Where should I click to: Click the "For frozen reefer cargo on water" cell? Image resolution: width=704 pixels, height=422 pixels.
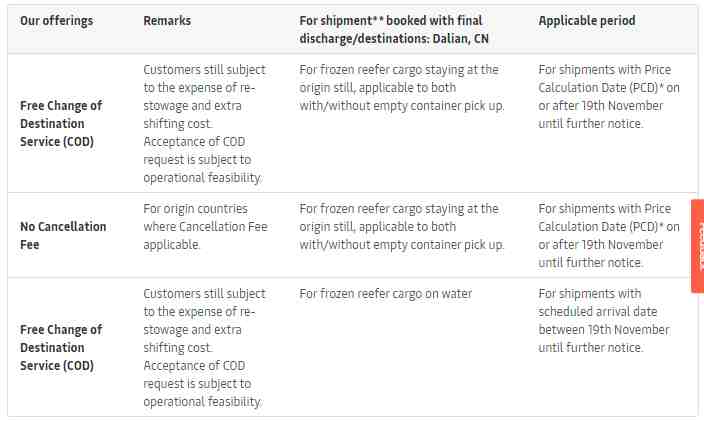click(386, 294)
